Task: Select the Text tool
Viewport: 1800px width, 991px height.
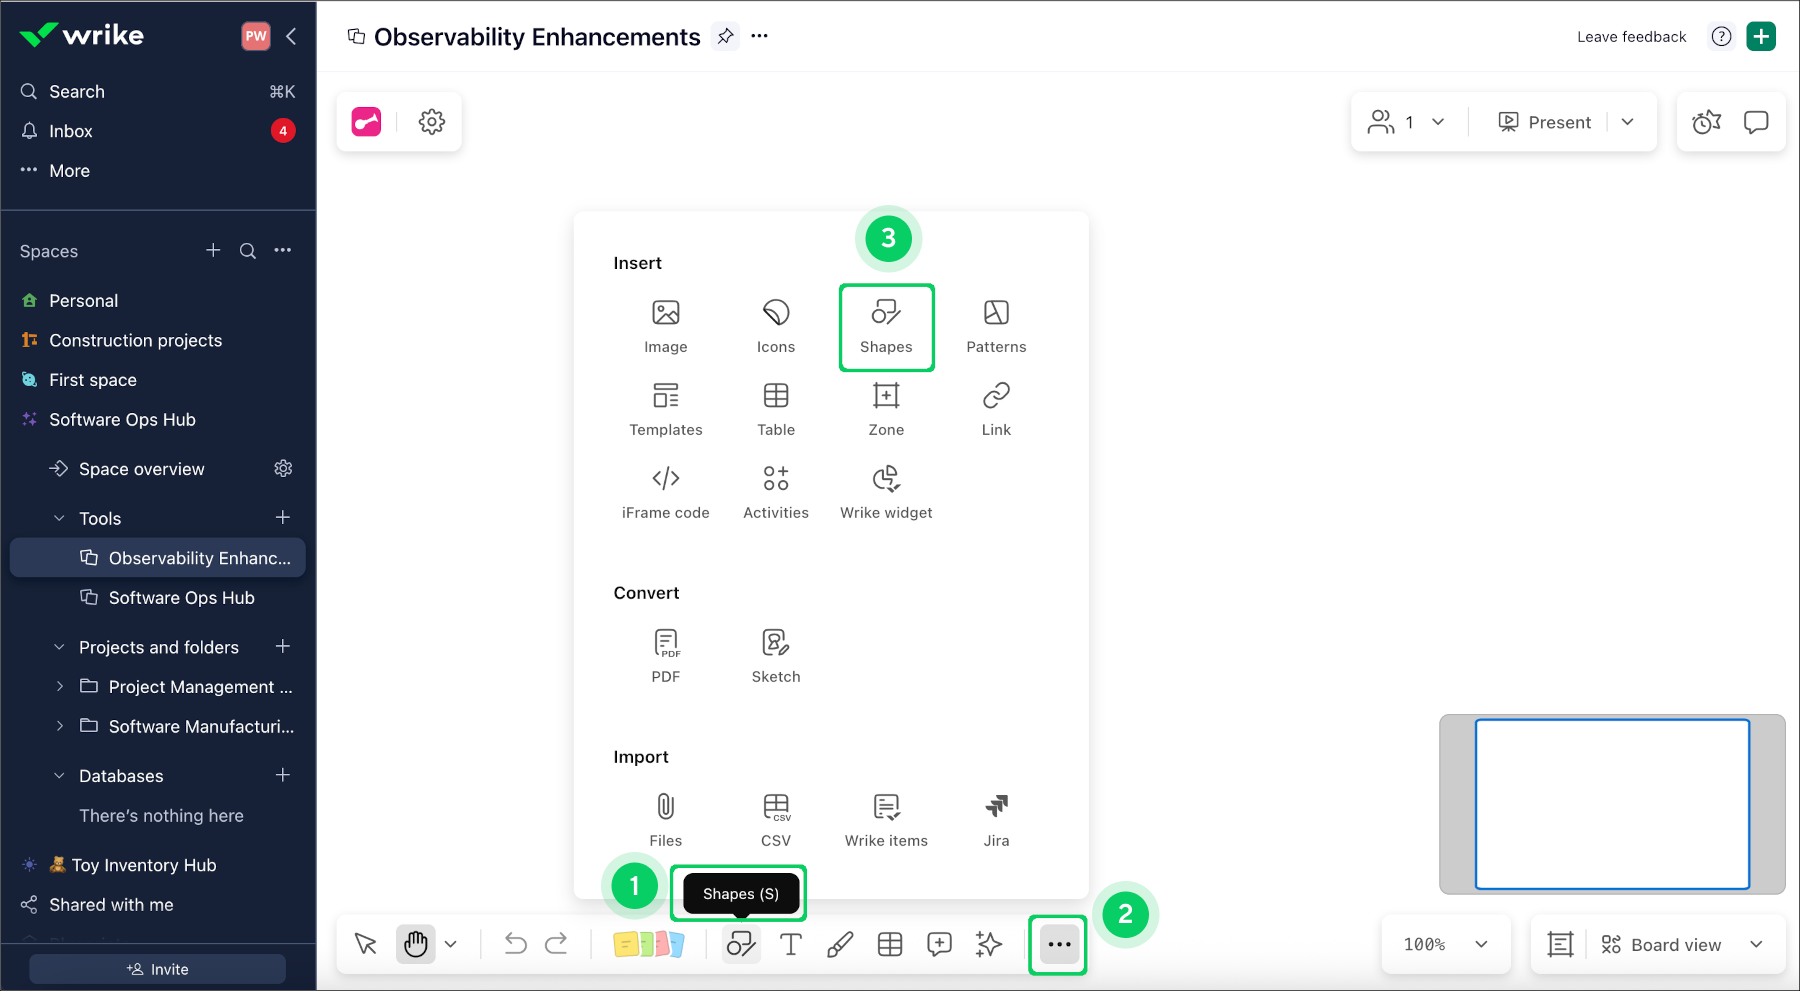Action: (x=791, y=944)
